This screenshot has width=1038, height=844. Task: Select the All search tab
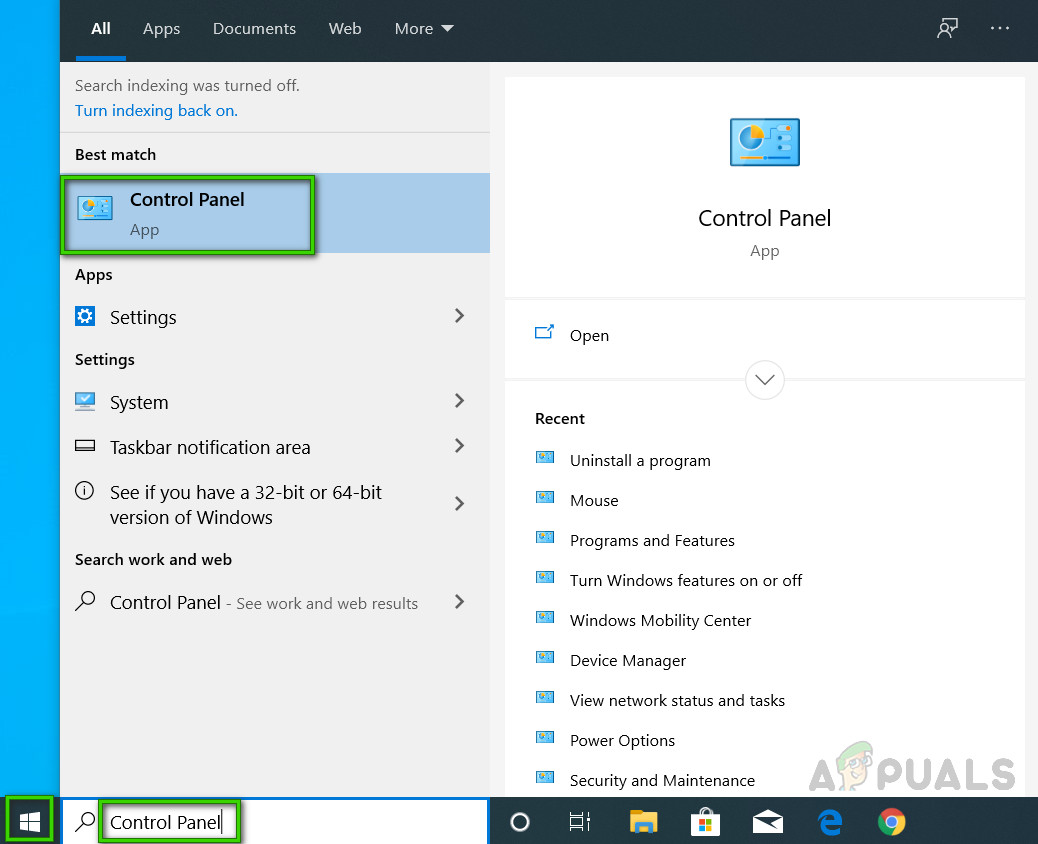point(101,28)
